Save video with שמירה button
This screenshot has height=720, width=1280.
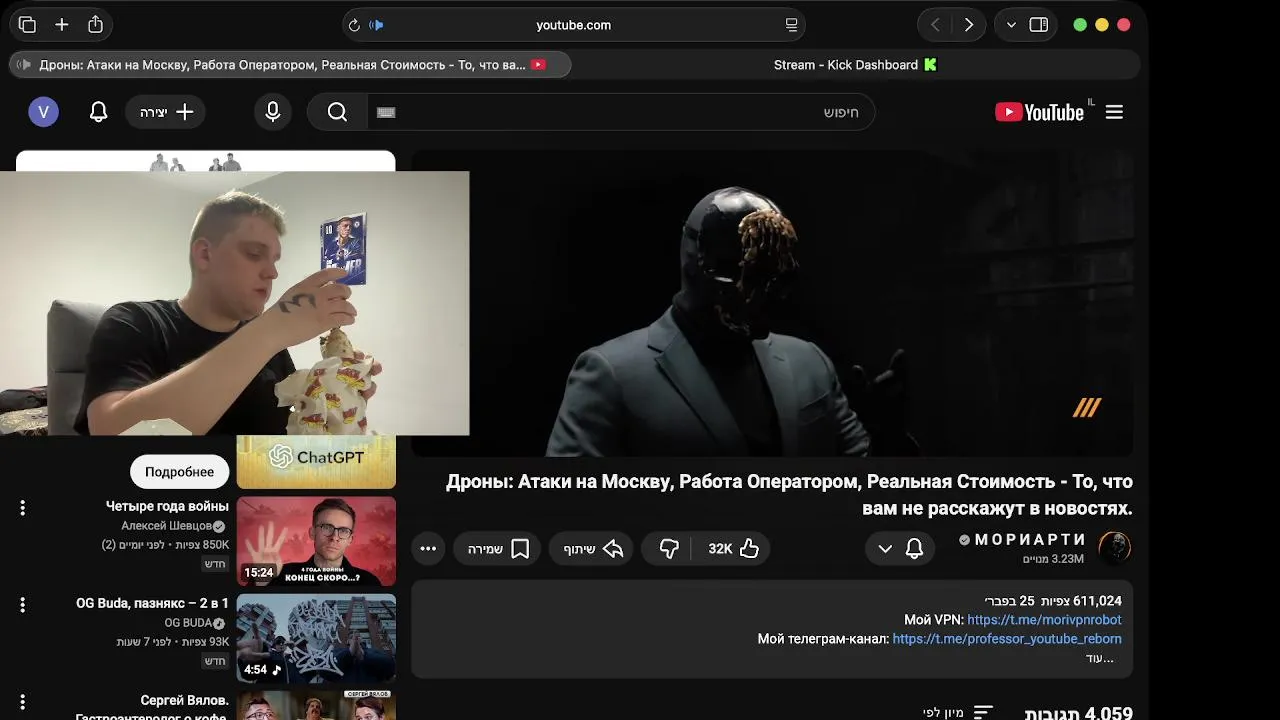(497, 548)
